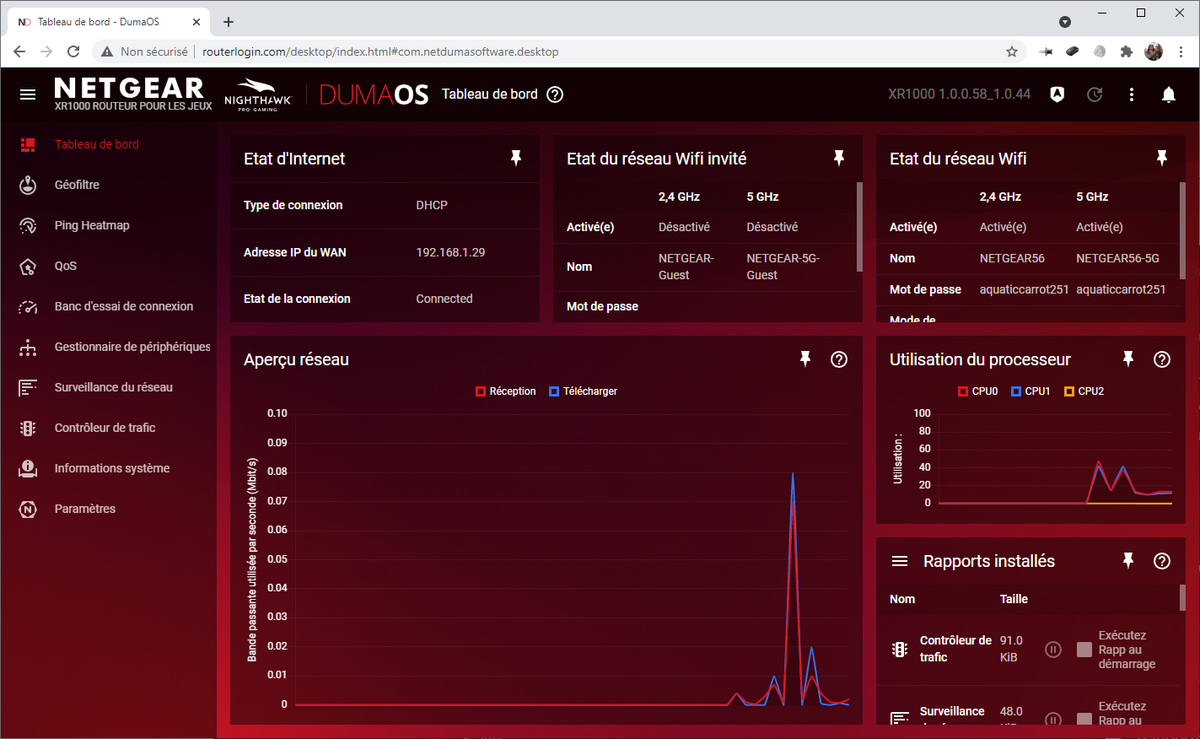The image size is (1200, 739).
Task: Open the Rapports installés panel list menu
Action: (x=900, y=561)
